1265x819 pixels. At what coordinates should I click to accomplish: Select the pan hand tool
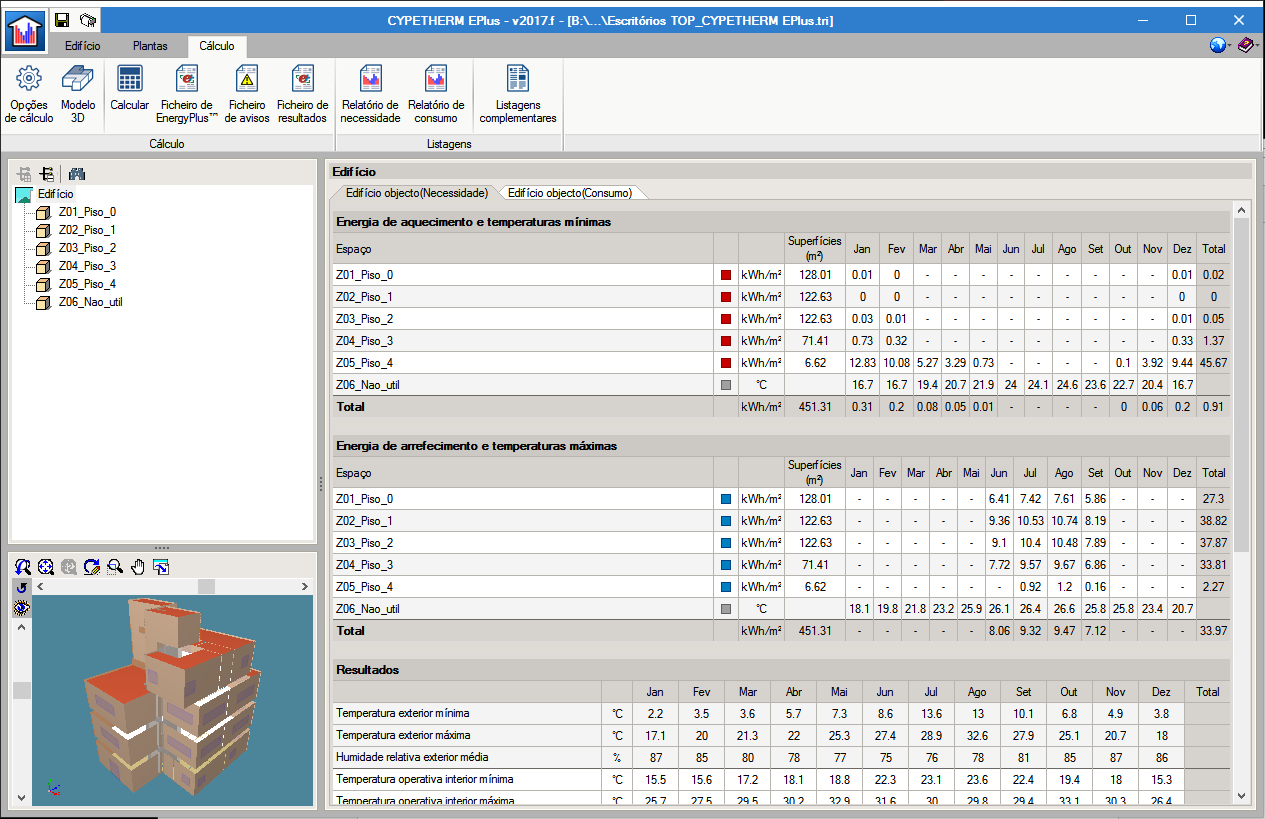pos(138,566)
